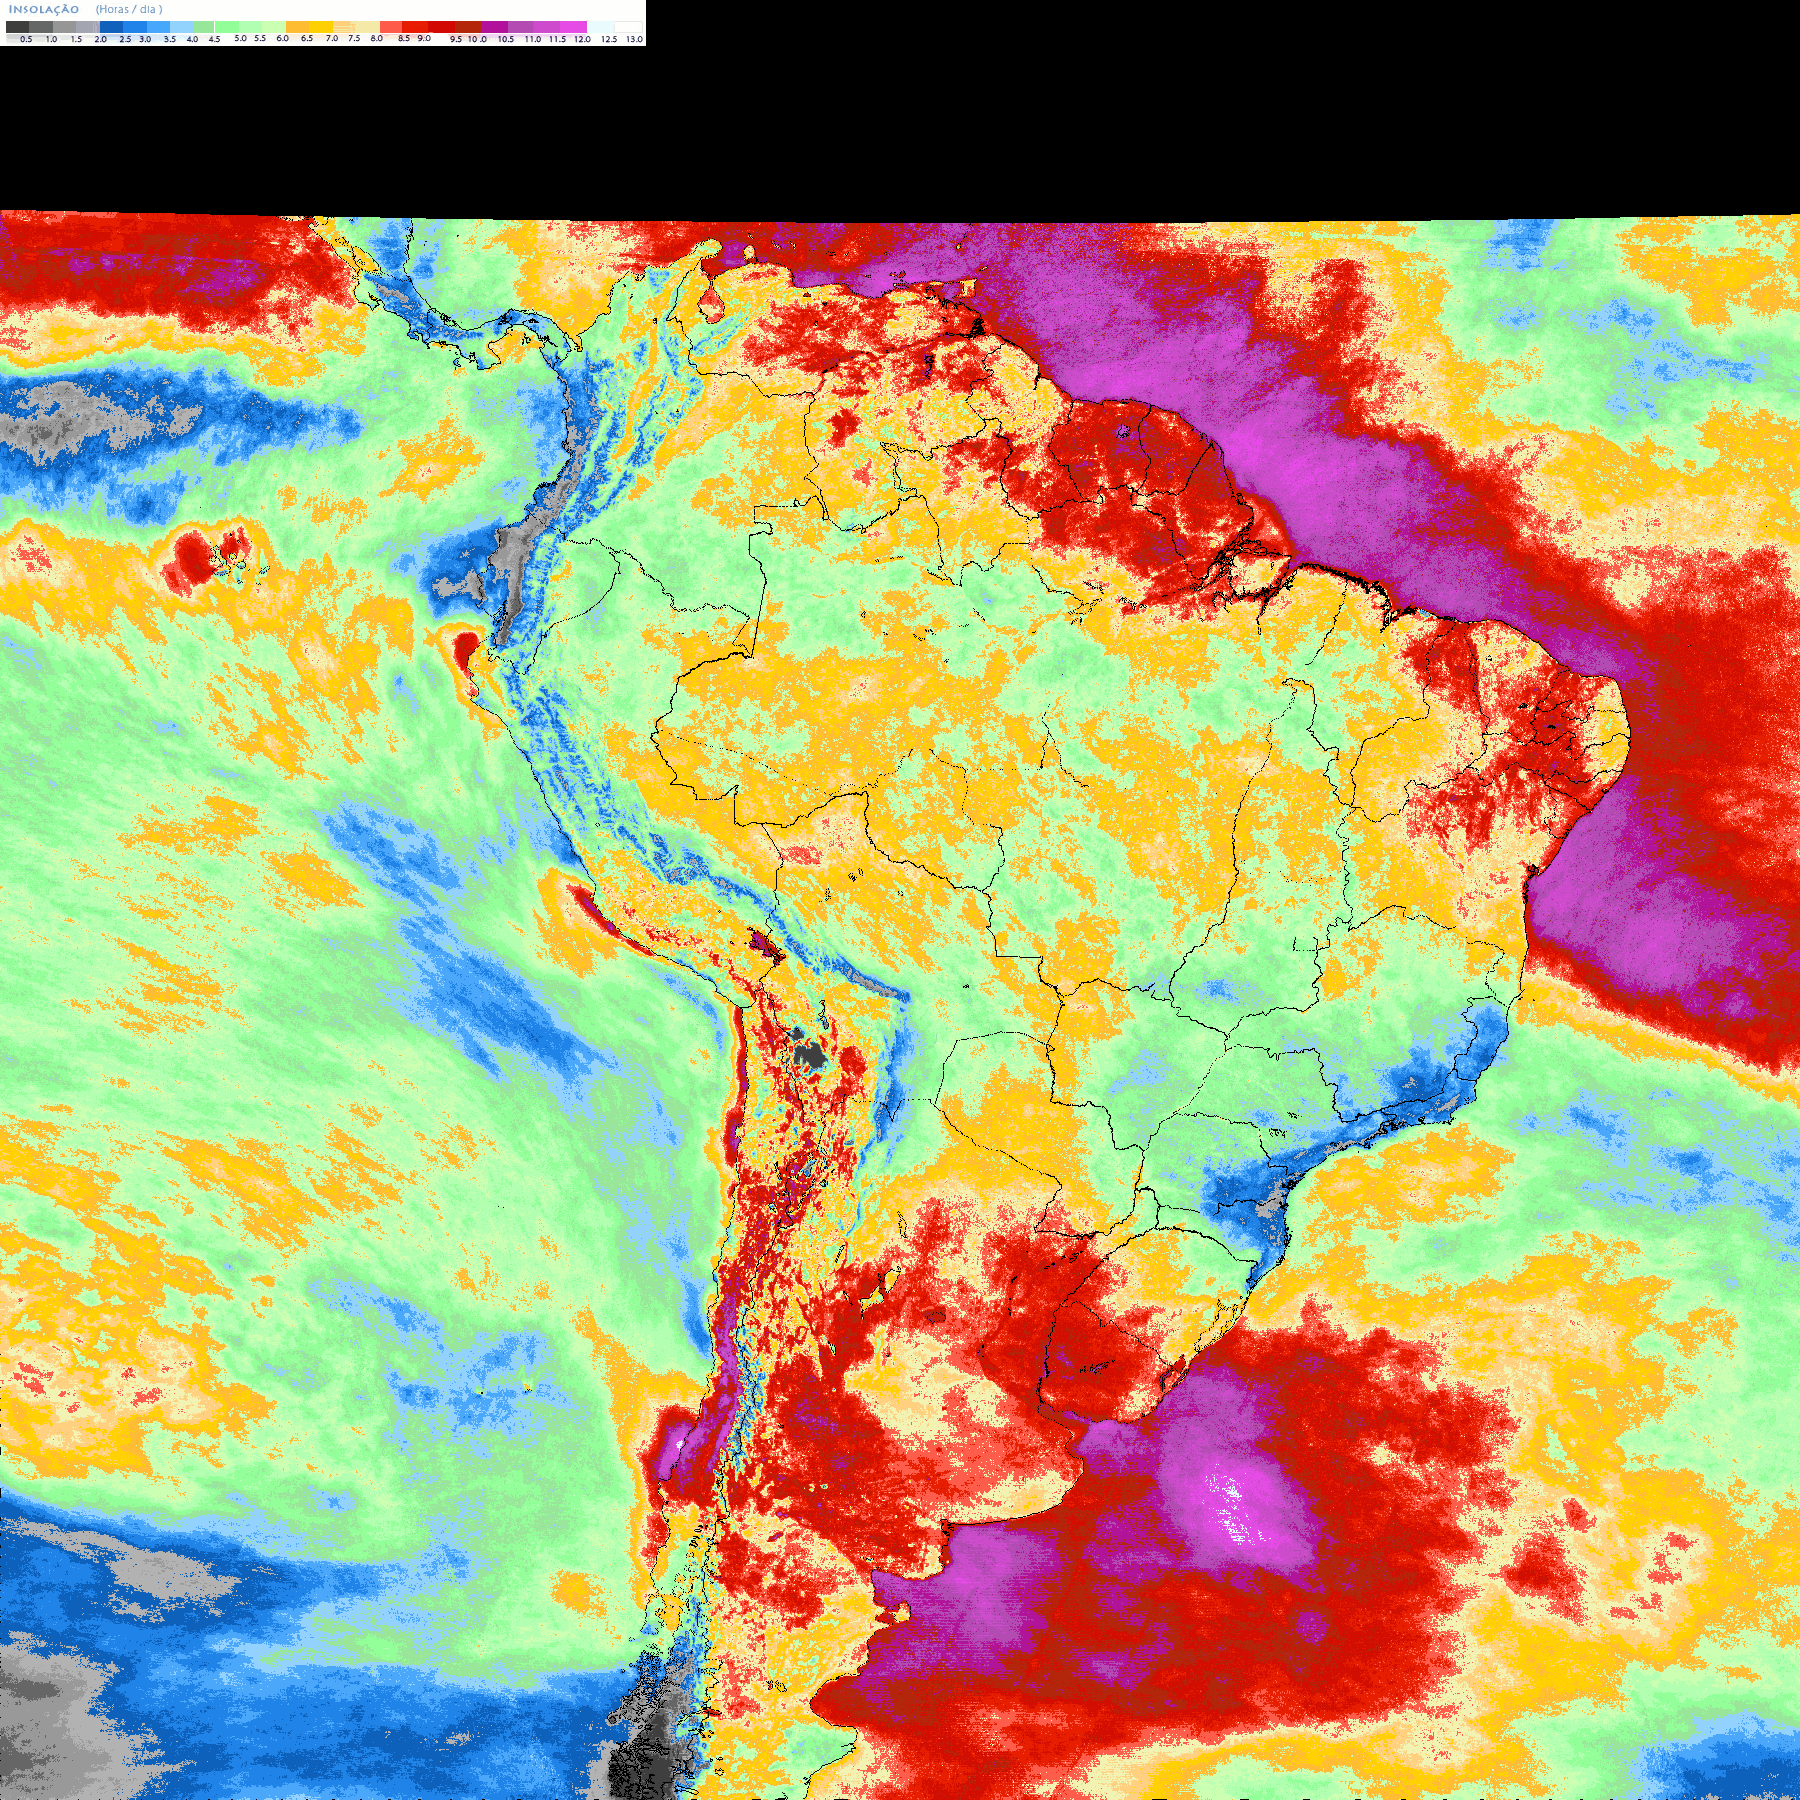Select the dark blue swatch left of 2.5
The width and height of the screenshot is (1800, 1800).
111,27
